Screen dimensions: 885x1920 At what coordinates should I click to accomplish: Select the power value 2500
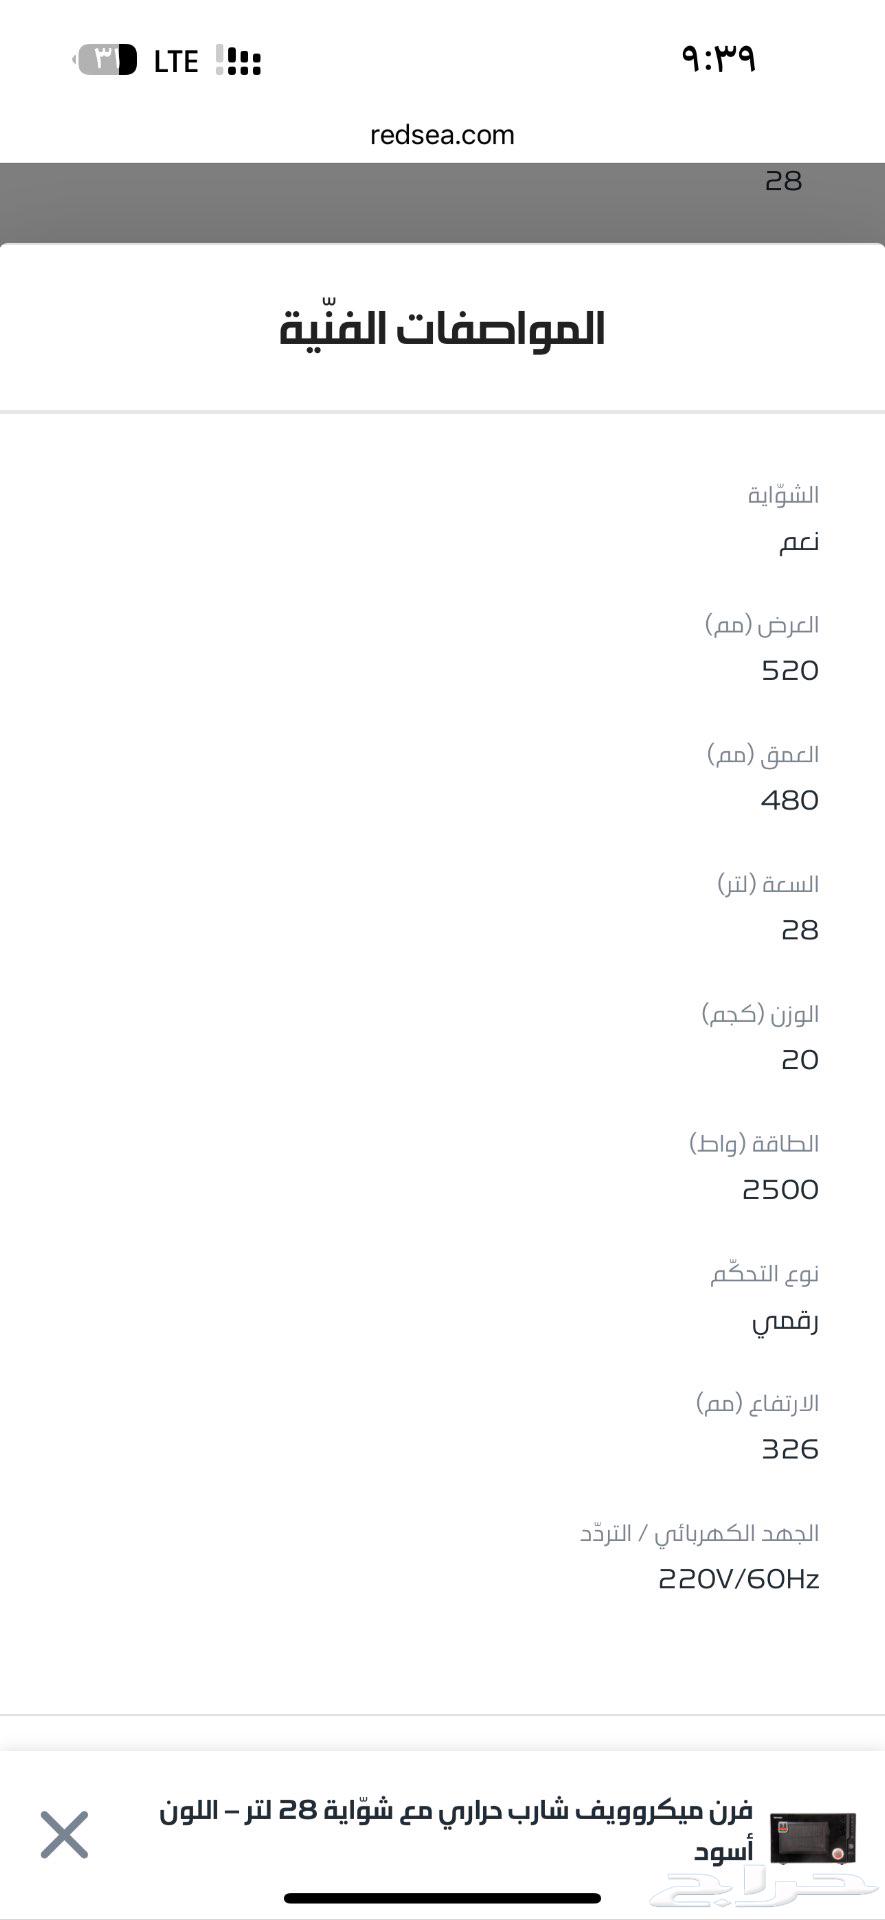pos(780,1189)
